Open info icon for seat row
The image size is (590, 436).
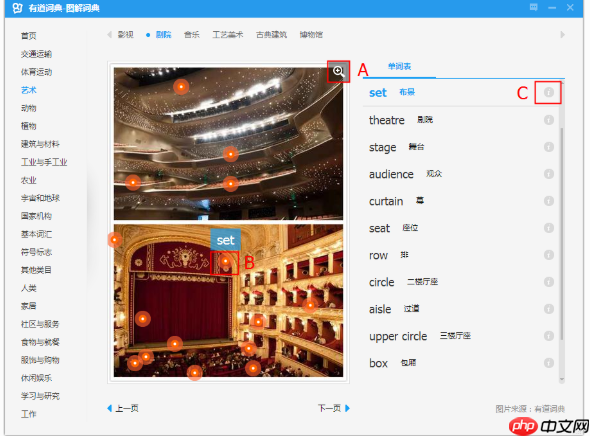click(549, 228)
